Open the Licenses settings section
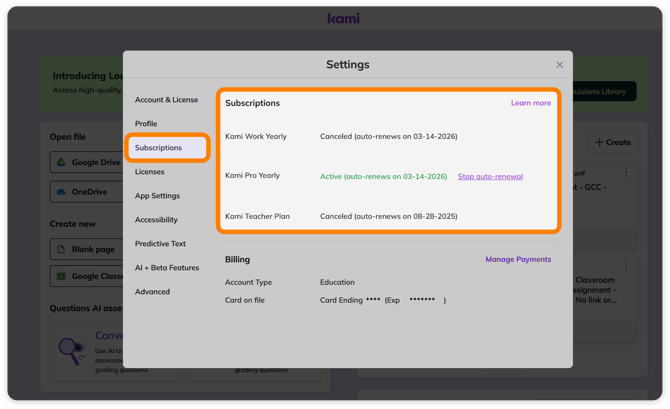 [150, 171]
